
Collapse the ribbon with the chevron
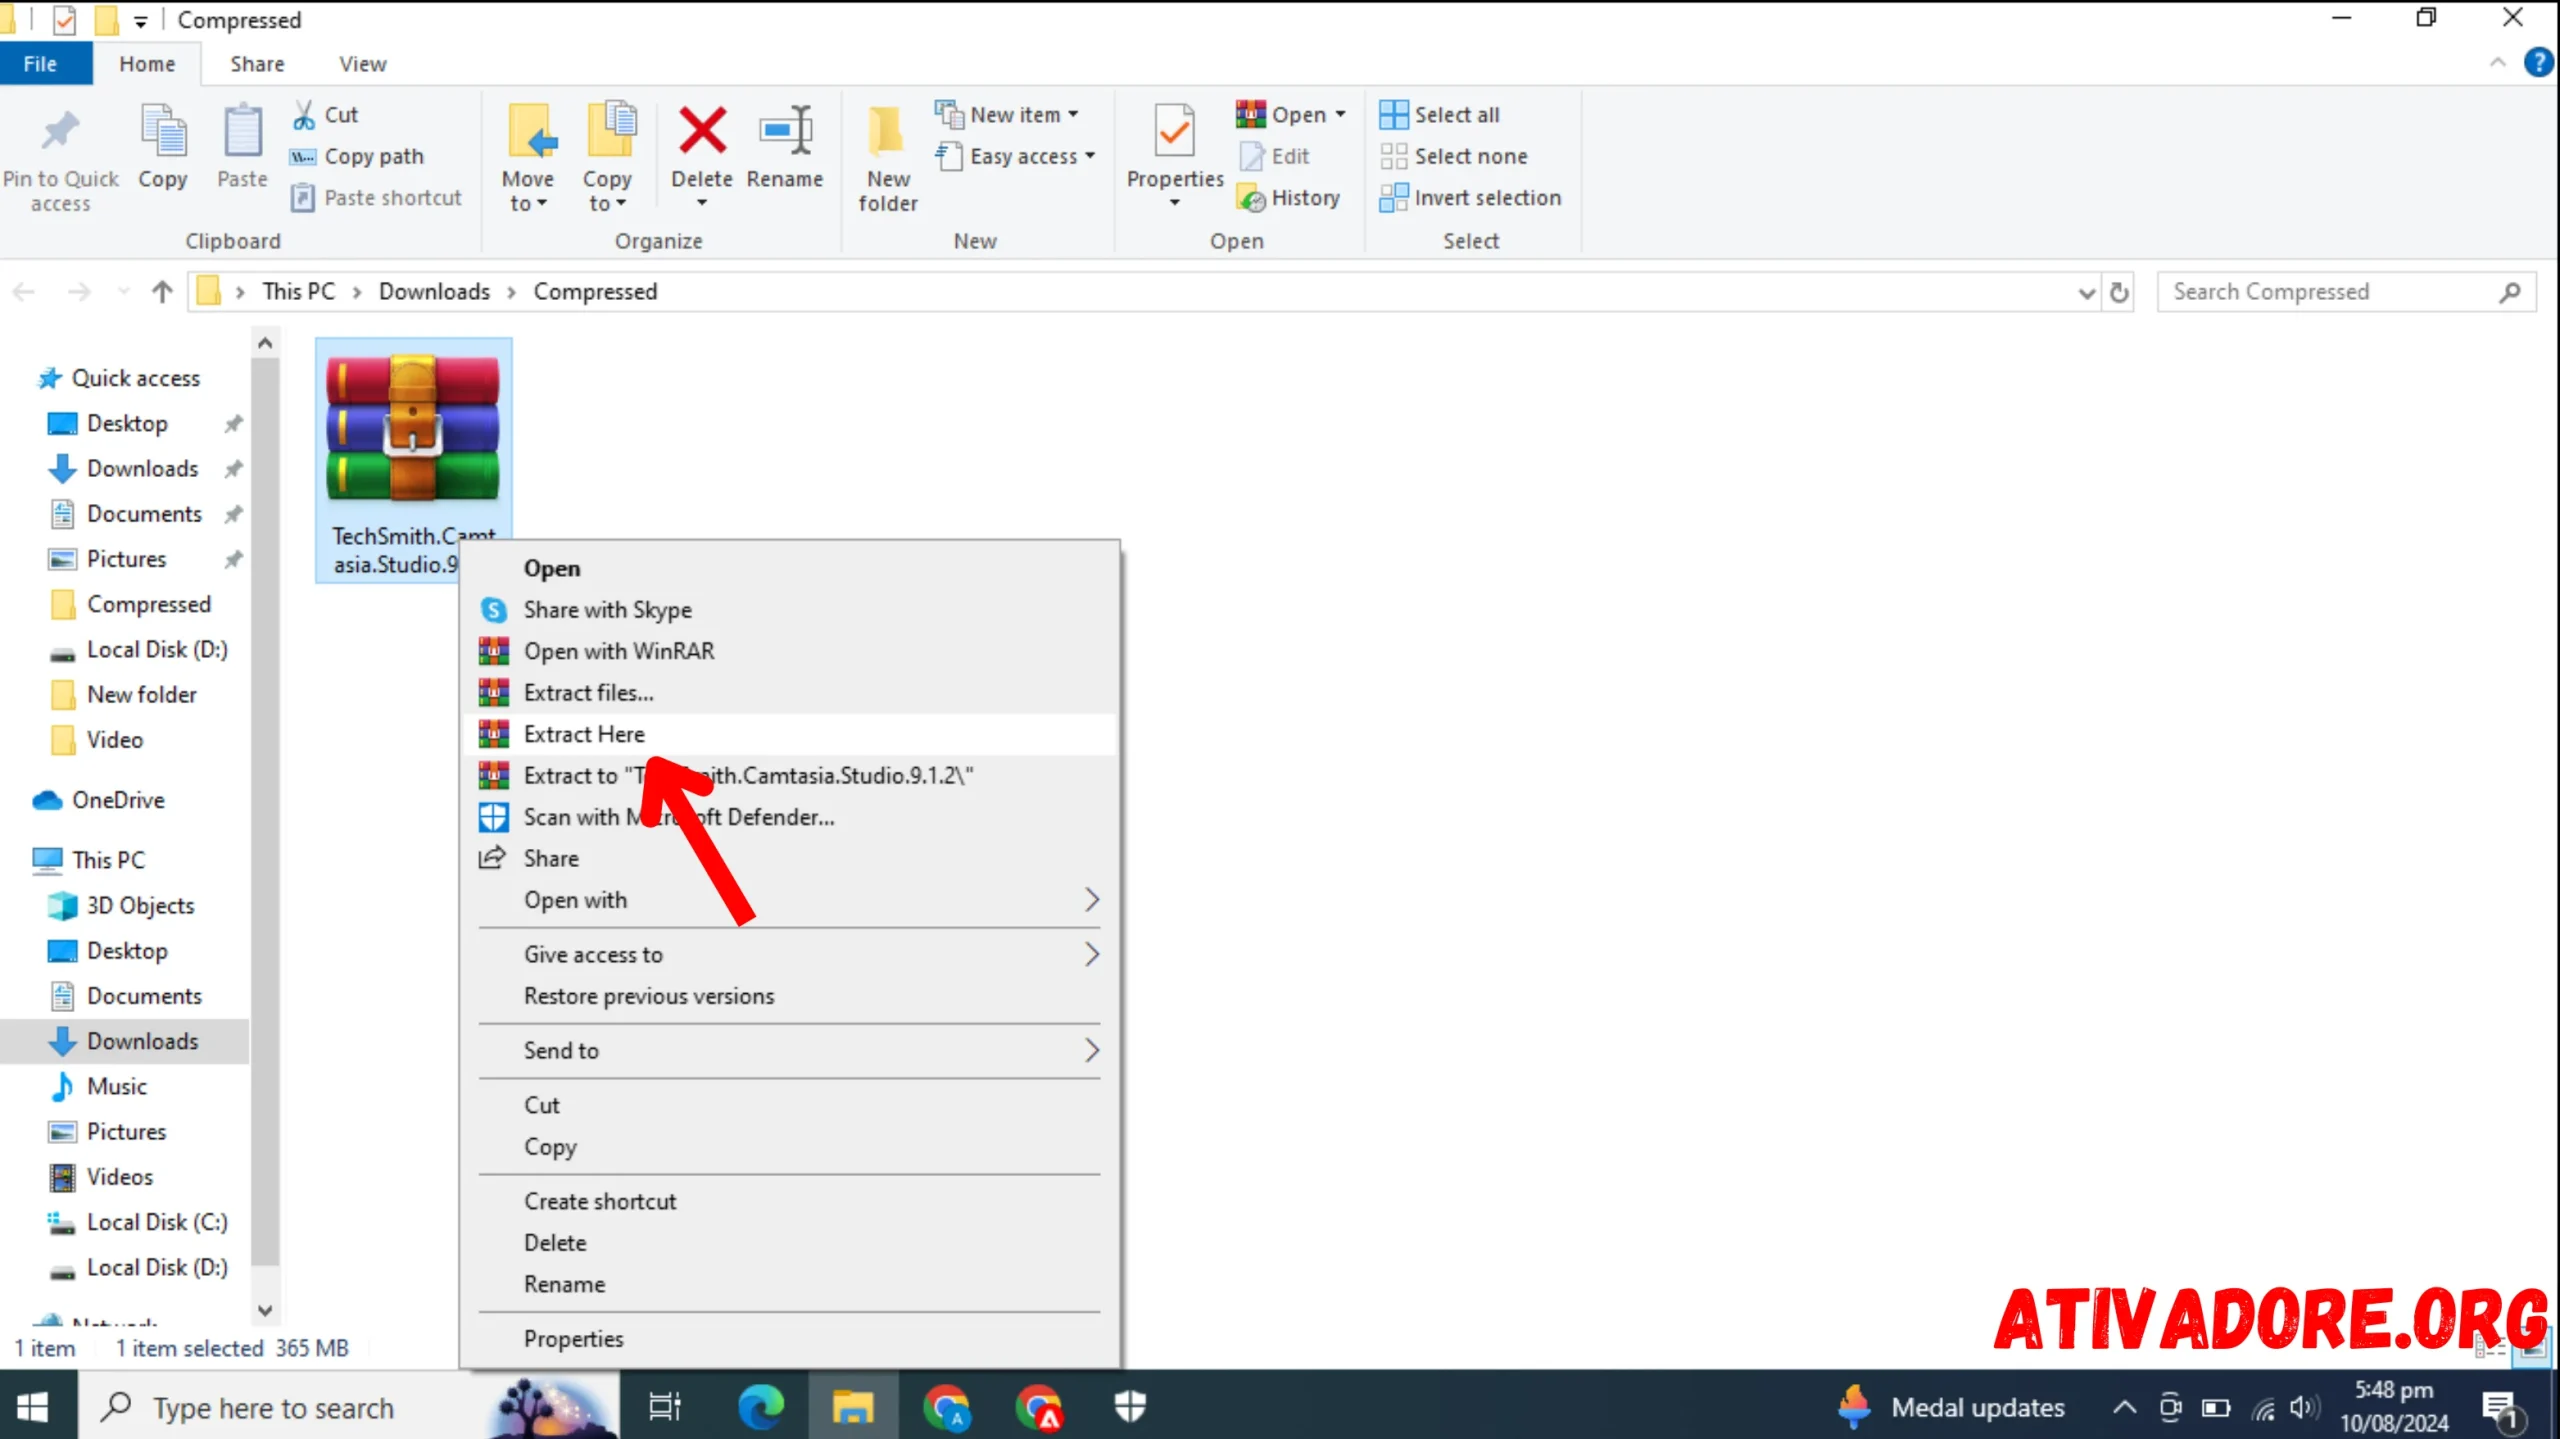[x=2497, y=63]
